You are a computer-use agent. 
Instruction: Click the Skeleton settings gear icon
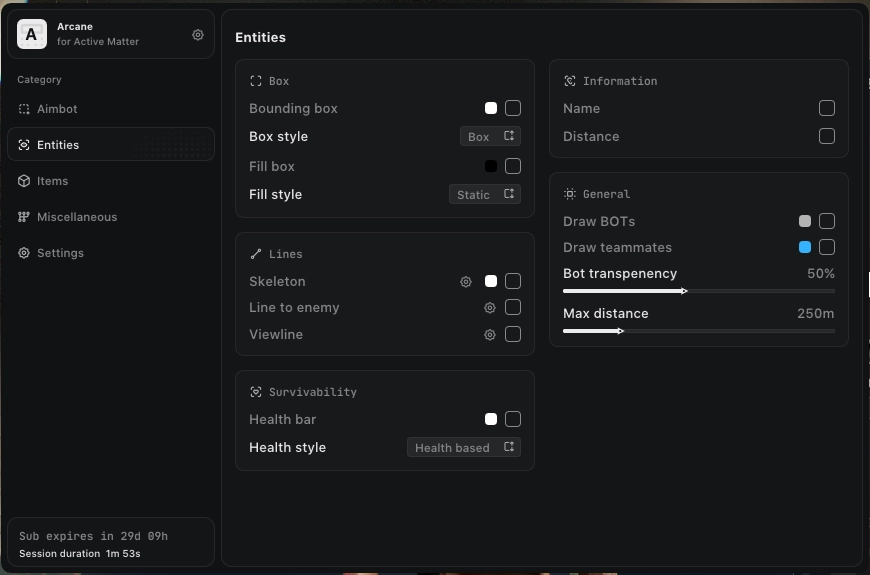(466, 282)
